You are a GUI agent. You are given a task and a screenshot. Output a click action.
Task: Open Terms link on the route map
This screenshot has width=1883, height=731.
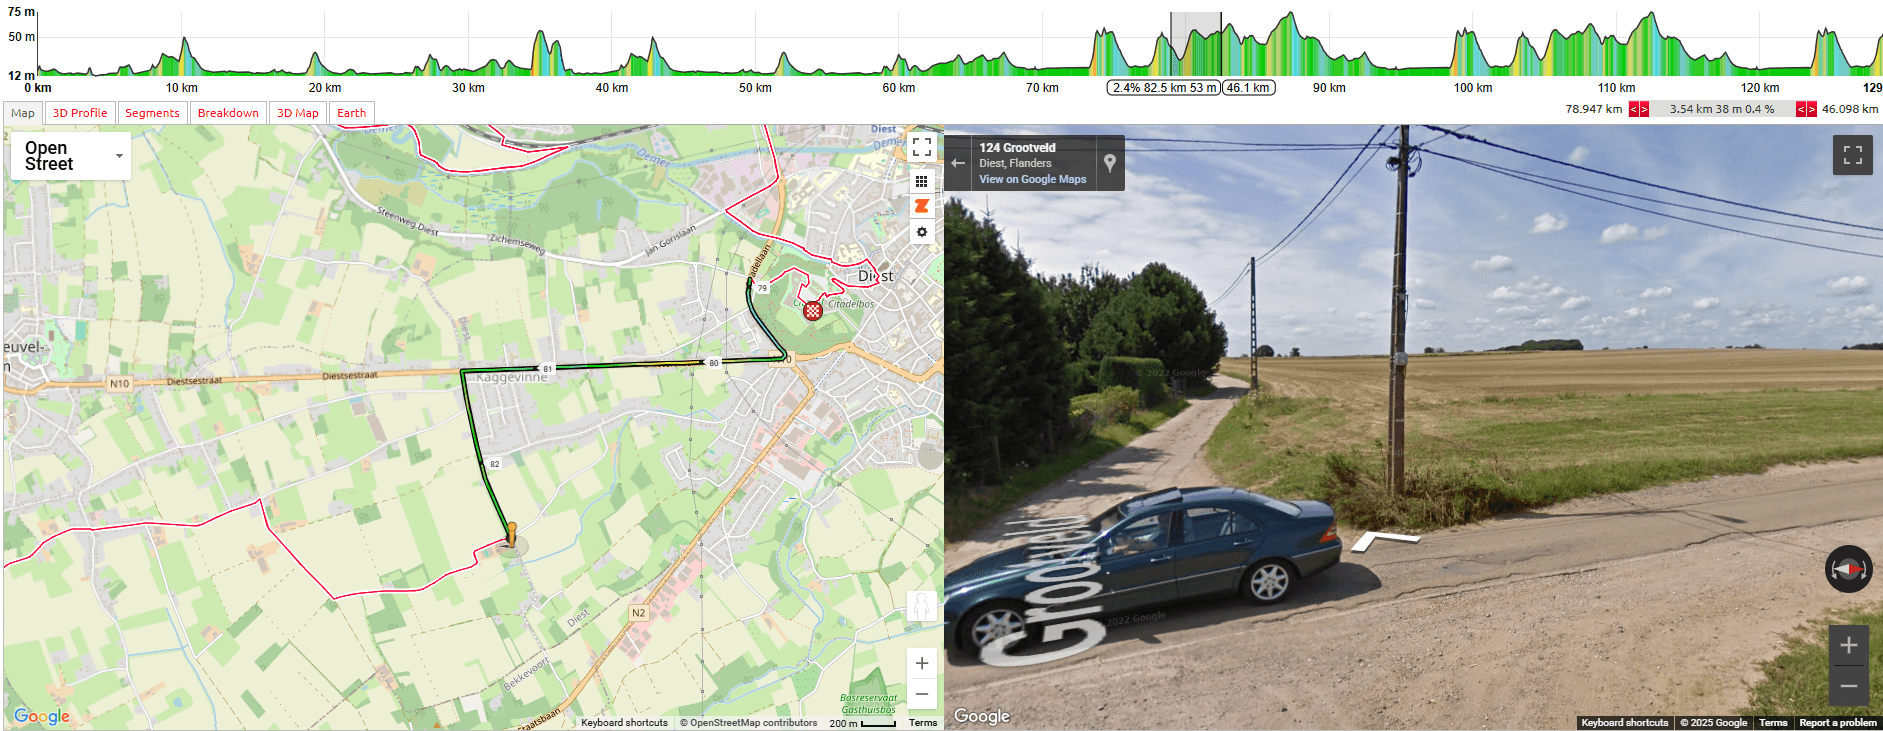tap(923, 723)
